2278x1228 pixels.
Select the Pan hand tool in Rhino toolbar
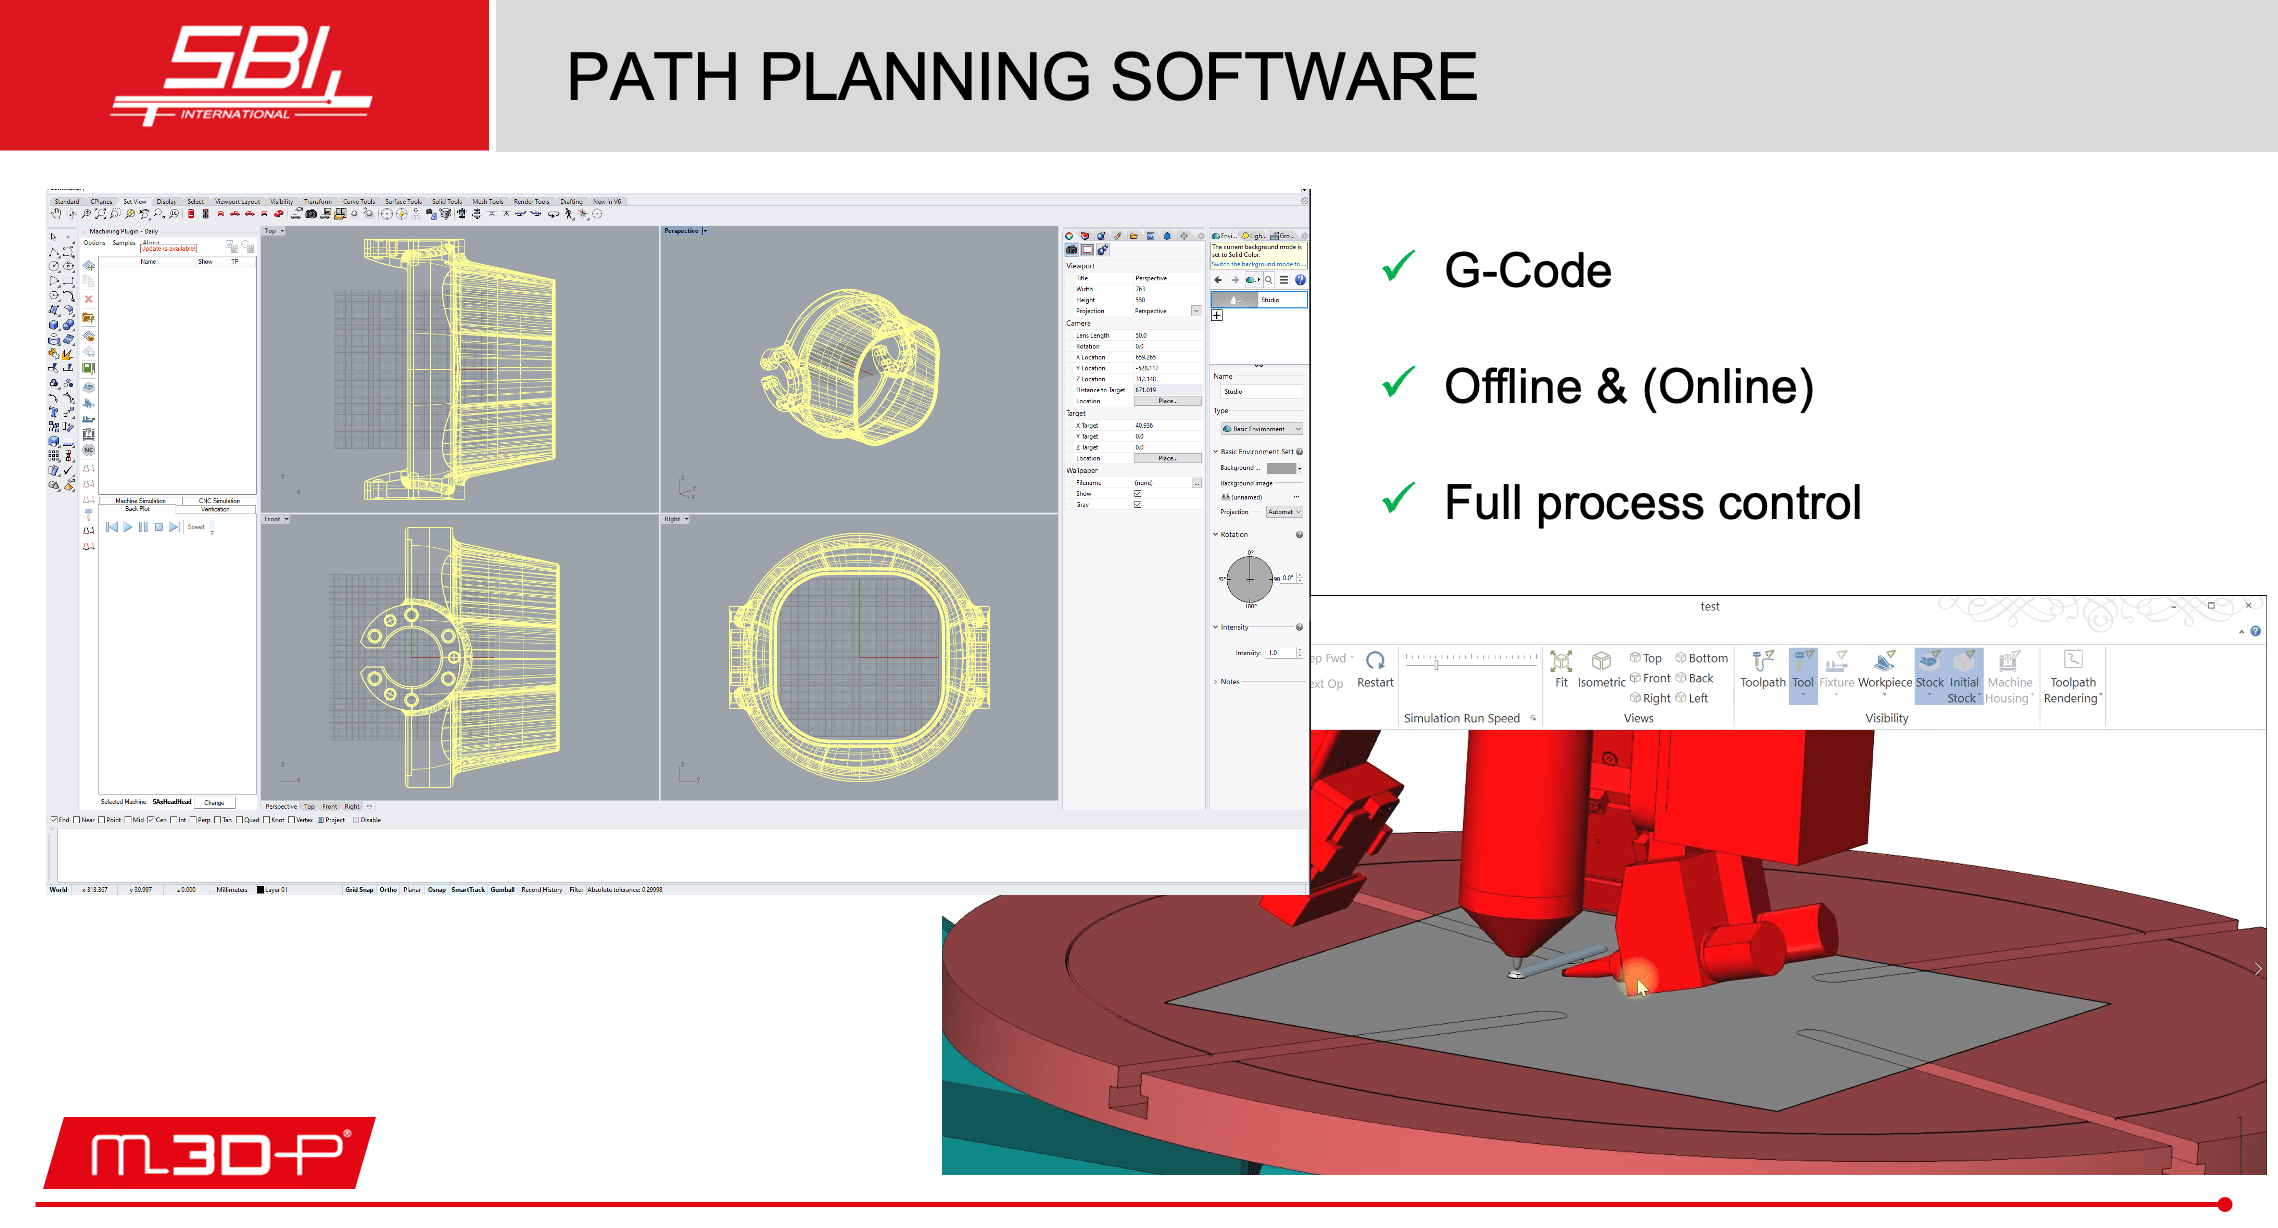[x=56, y=214]
